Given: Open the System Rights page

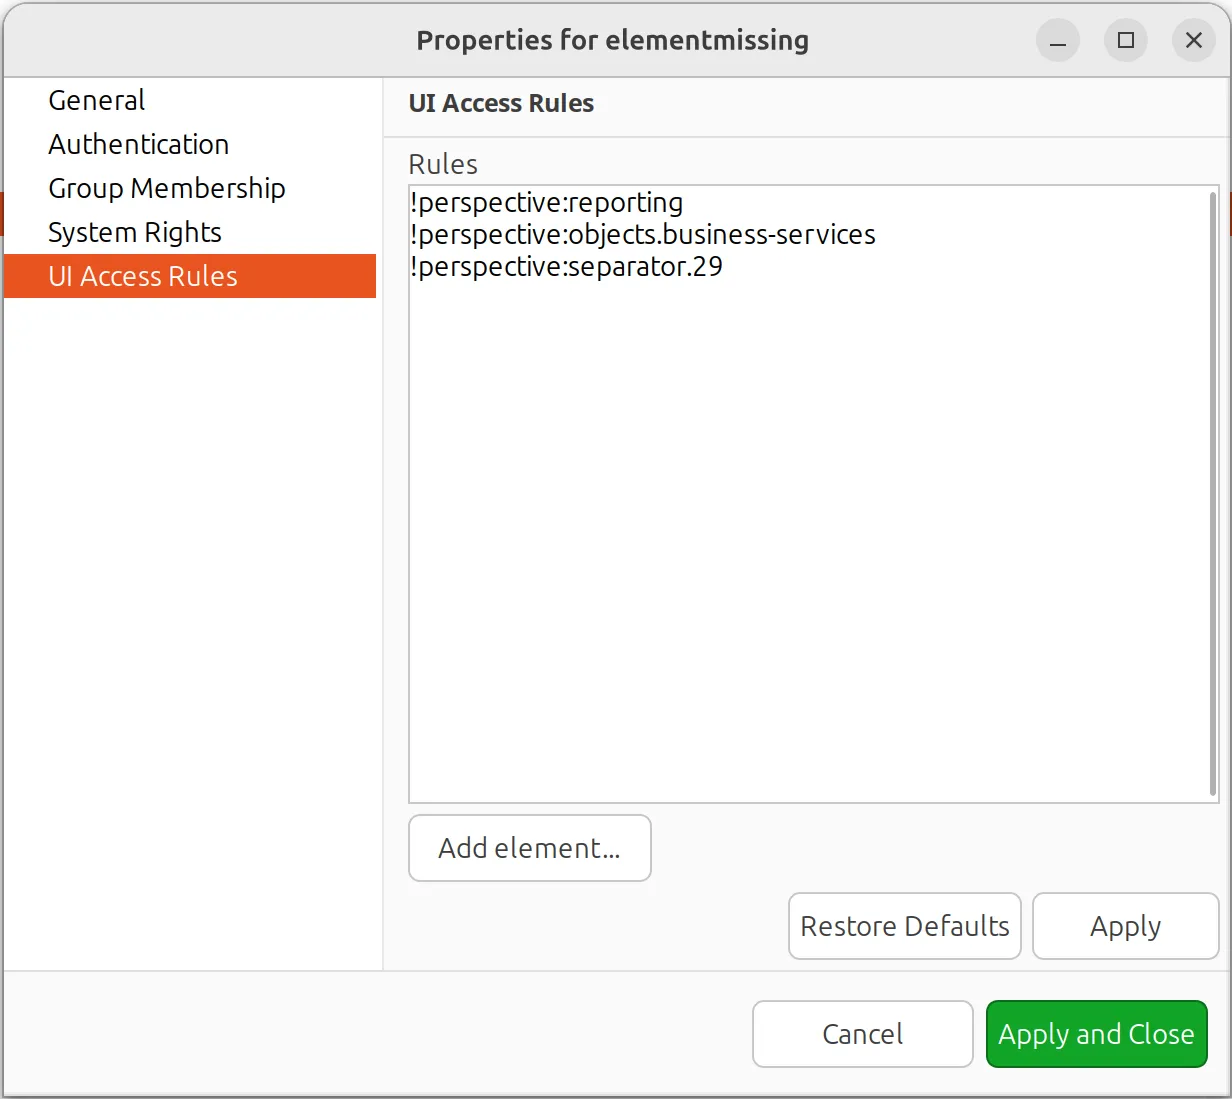Looking at the screenshot, I should (134, 232).
